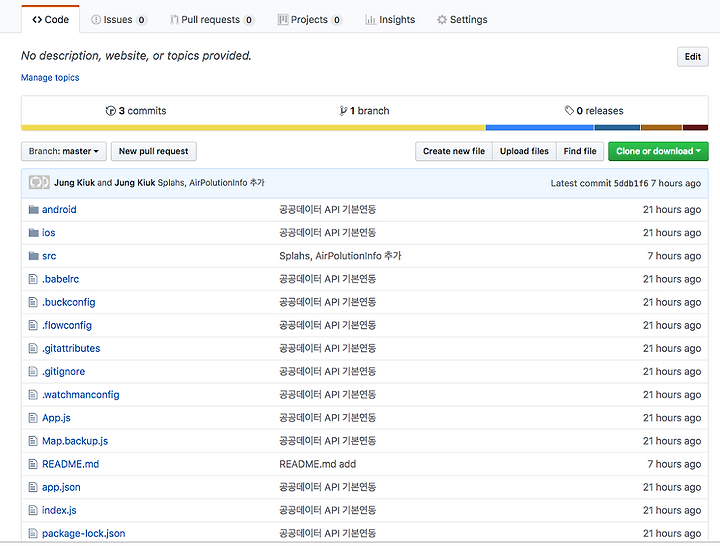Open the README.md file link
Image resolution: width=720 pixels, height=546 pixels.
click(x=71, y=464)
